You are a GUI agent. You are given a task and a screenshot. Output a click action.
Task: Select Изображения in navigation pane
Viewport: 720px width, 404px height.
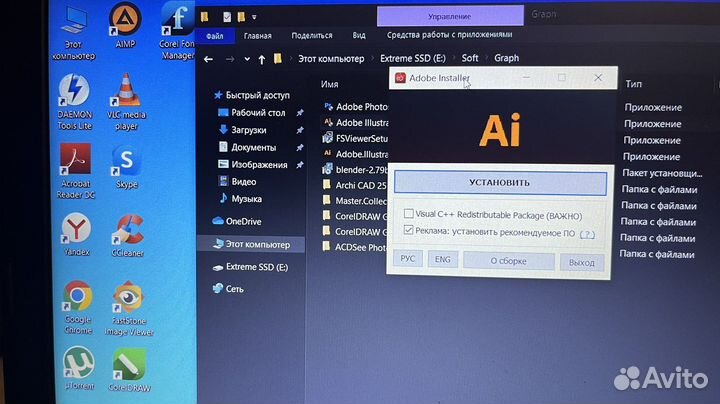point(253,164)
